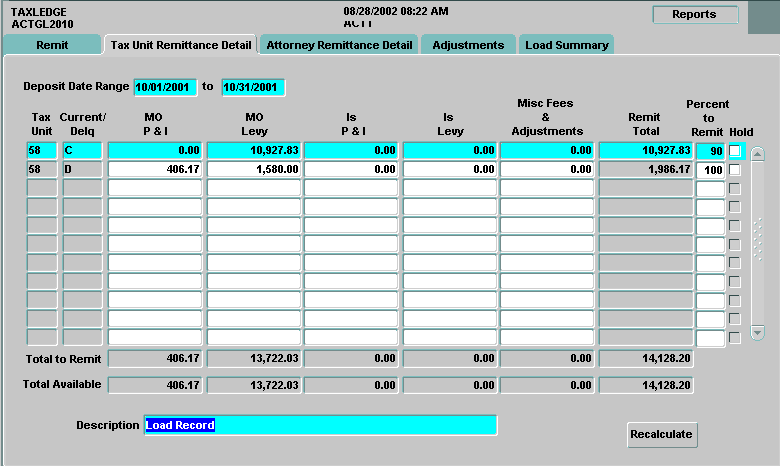Click the scroll up arrow beside the Hold column

click(x=757, y=154)
